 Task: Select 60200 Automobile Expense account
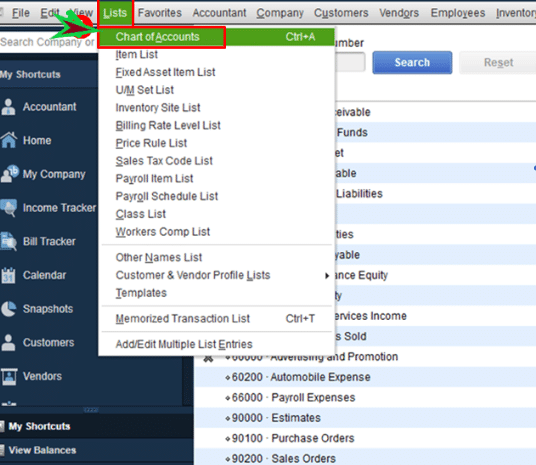click(365, 377)
